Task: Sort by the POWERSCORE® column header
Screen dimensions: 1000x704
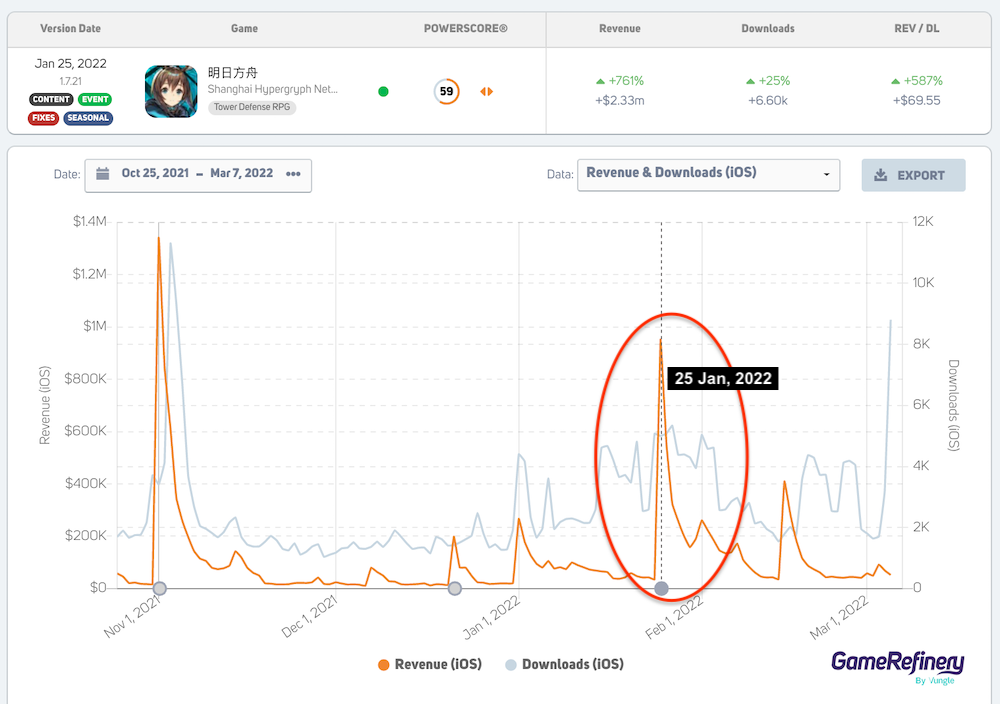Action: (x=466, y=28)
